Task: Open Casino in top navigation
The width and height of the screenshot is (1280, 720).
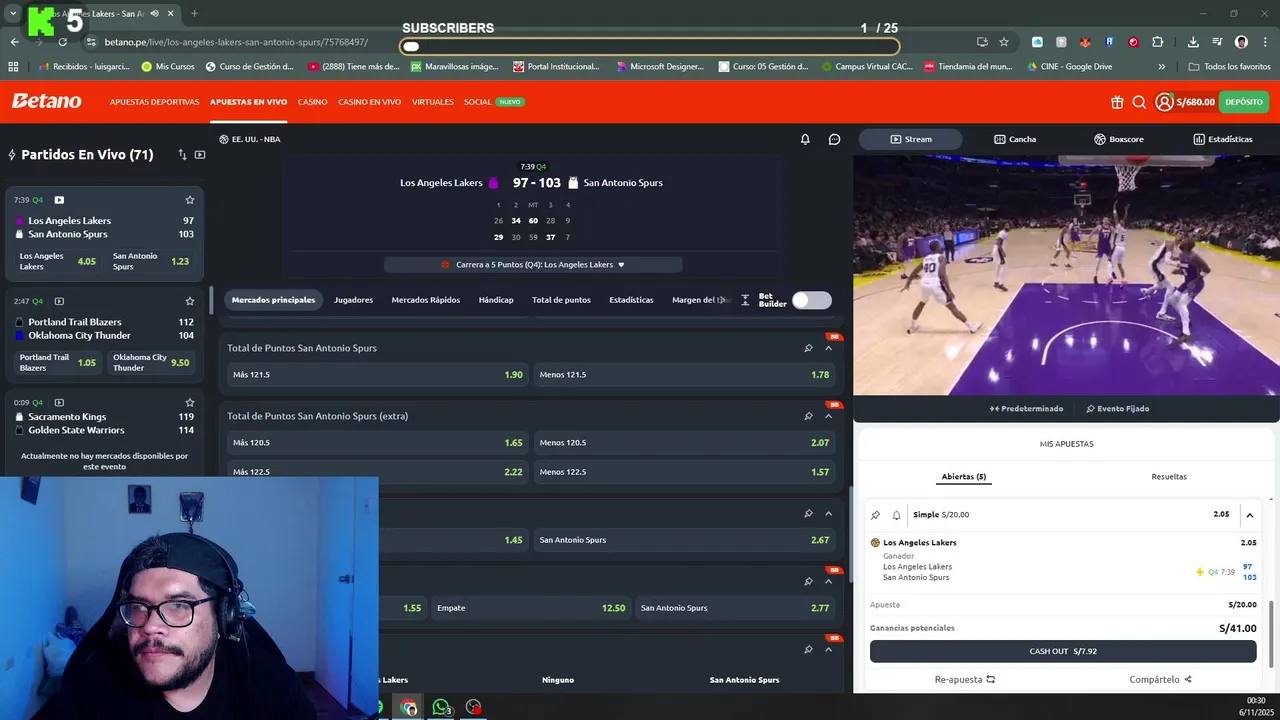Action: click(x=312, y=102)
